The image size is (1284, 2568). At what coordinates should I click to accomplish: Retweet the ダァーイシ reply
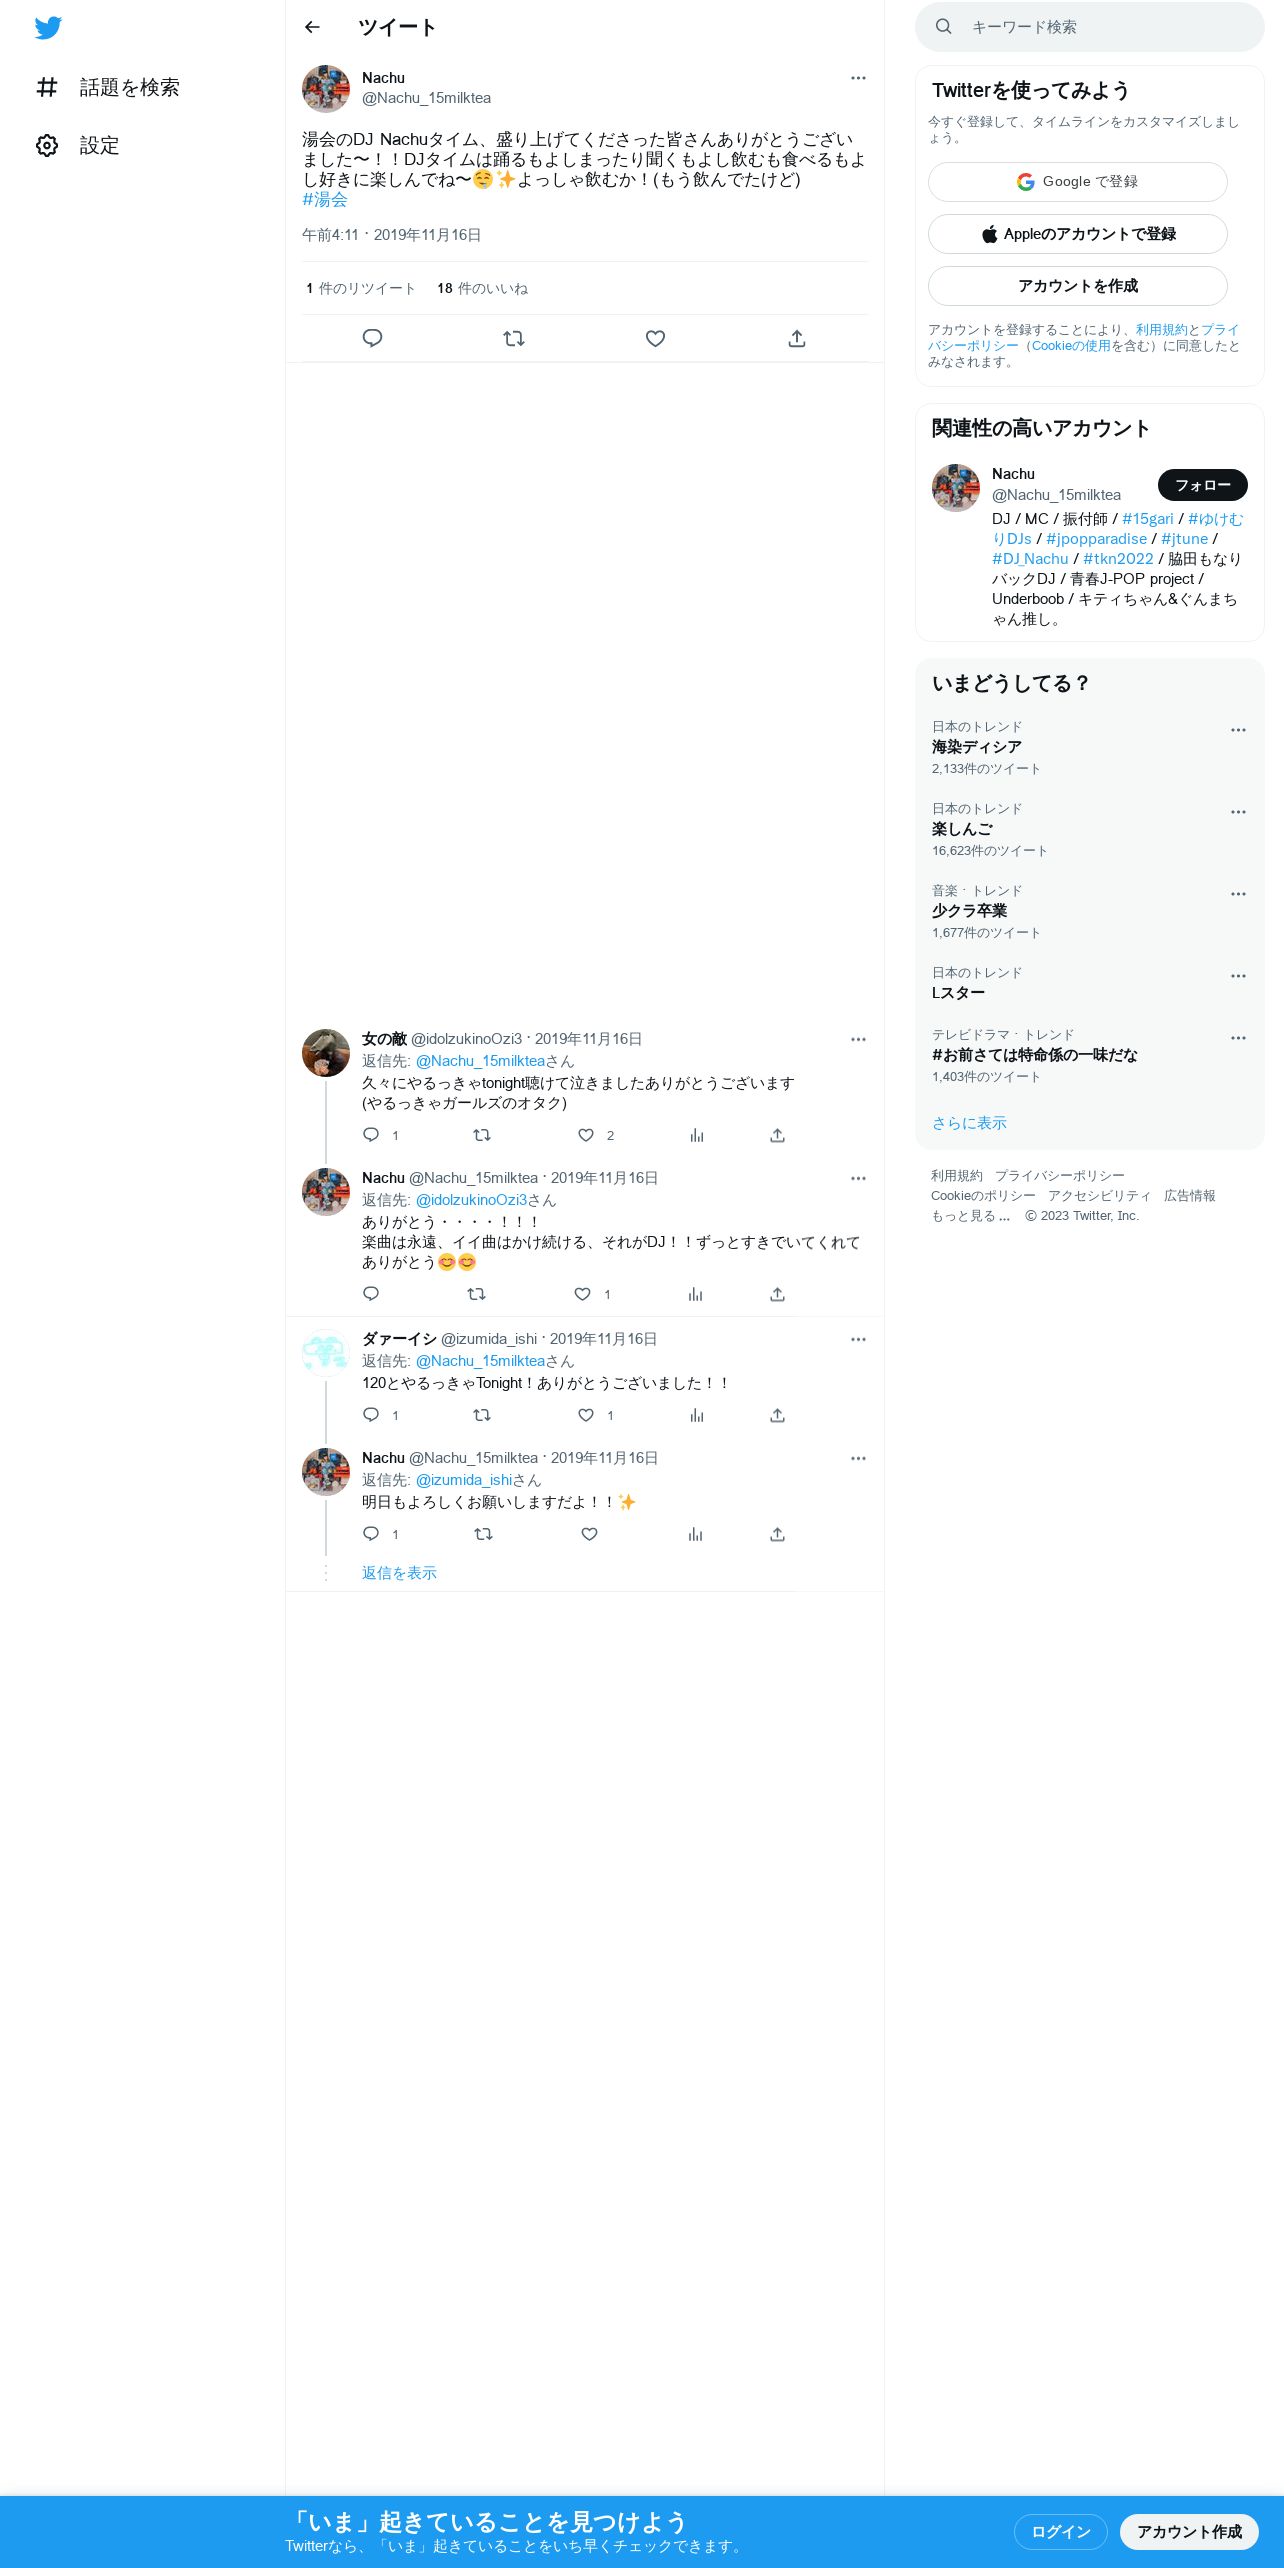482,1415
